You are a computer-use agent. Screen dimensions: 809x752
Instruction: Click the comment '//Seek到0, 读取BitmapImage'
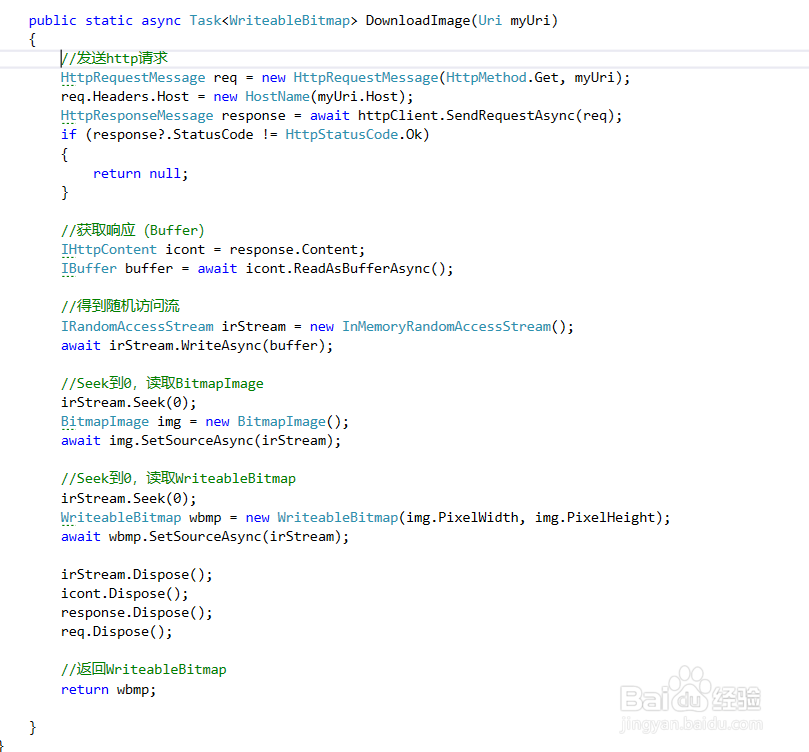point(162,384)
